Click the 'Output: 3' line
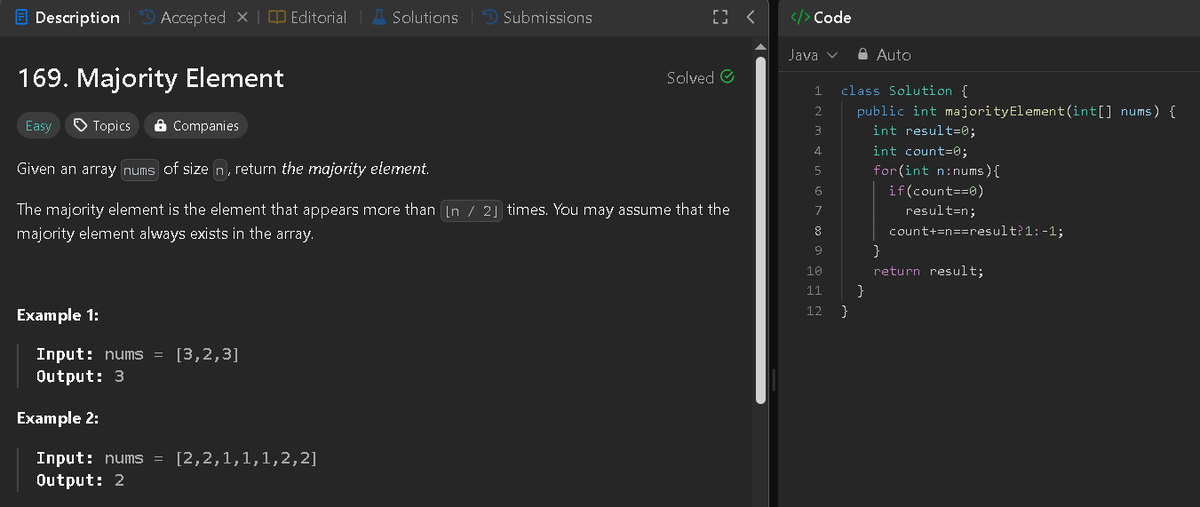 point(80,376)
